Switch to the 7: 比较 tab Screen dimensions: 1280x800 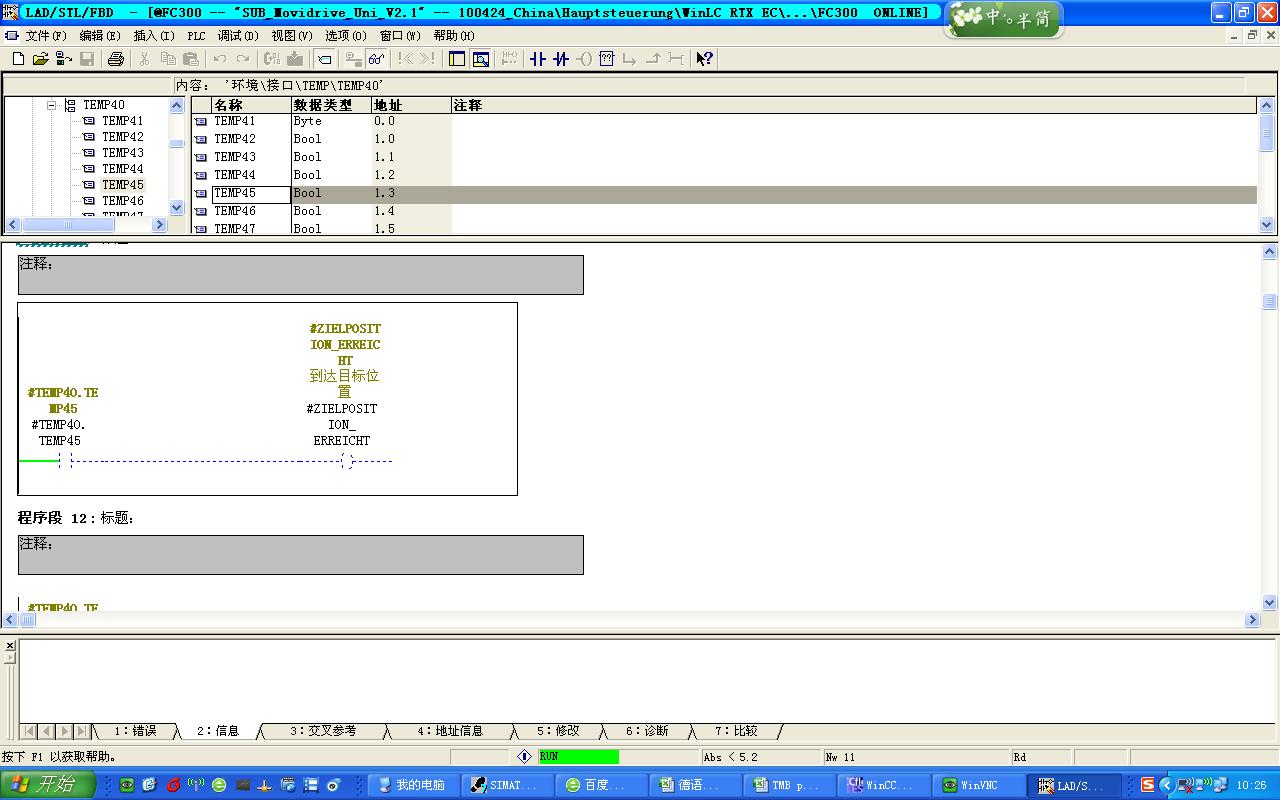tap(736, 731)
